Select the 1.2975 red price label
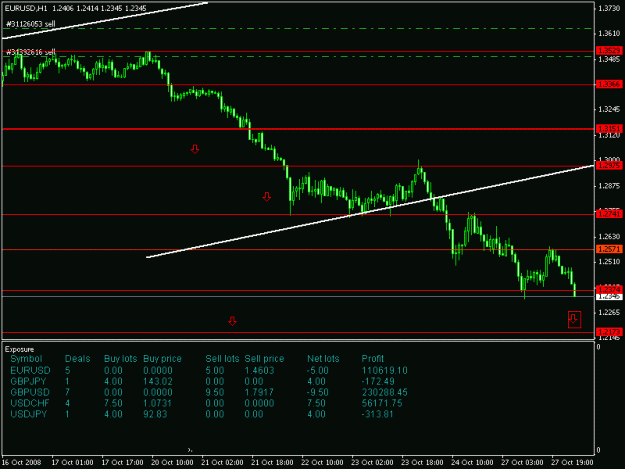The width and height of the screenshot is (625, 469). click(609, 165)
